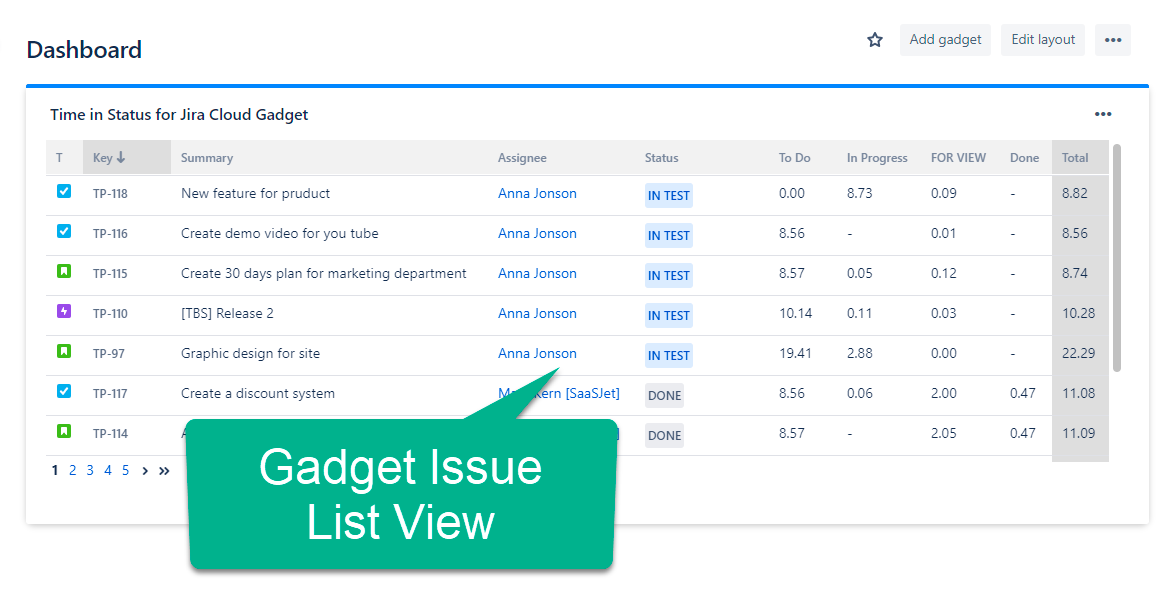Click the story icon for TP-97
1174x601 pixels.
coord(64,351)
